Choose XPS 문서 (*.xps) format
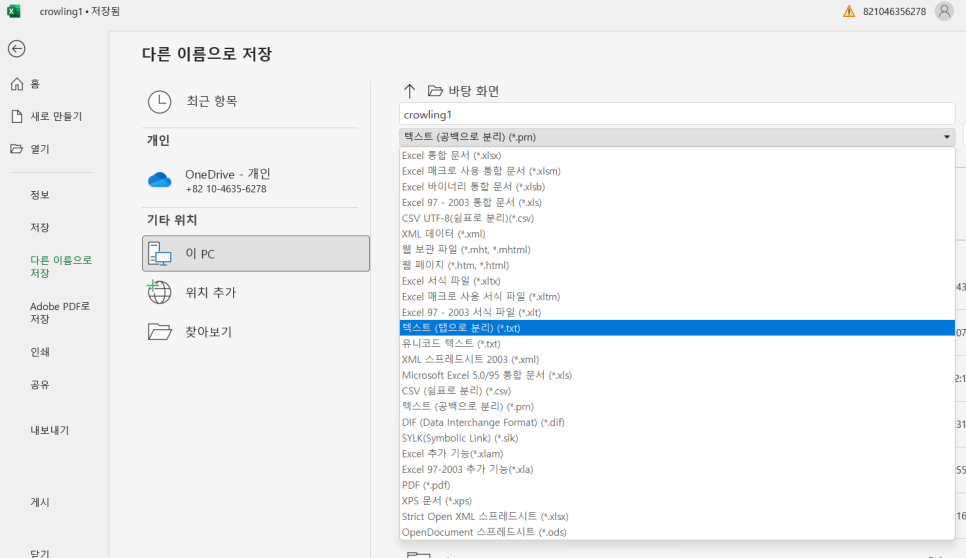 tap(677, 501)
